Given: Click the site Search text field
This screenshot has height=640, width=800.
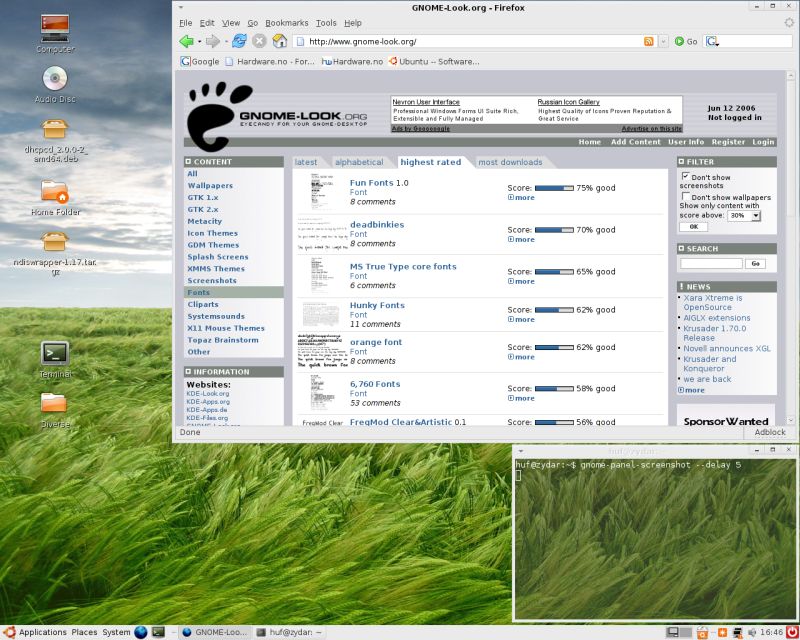Looking at the screenshot, I should [x=711, y=264].
